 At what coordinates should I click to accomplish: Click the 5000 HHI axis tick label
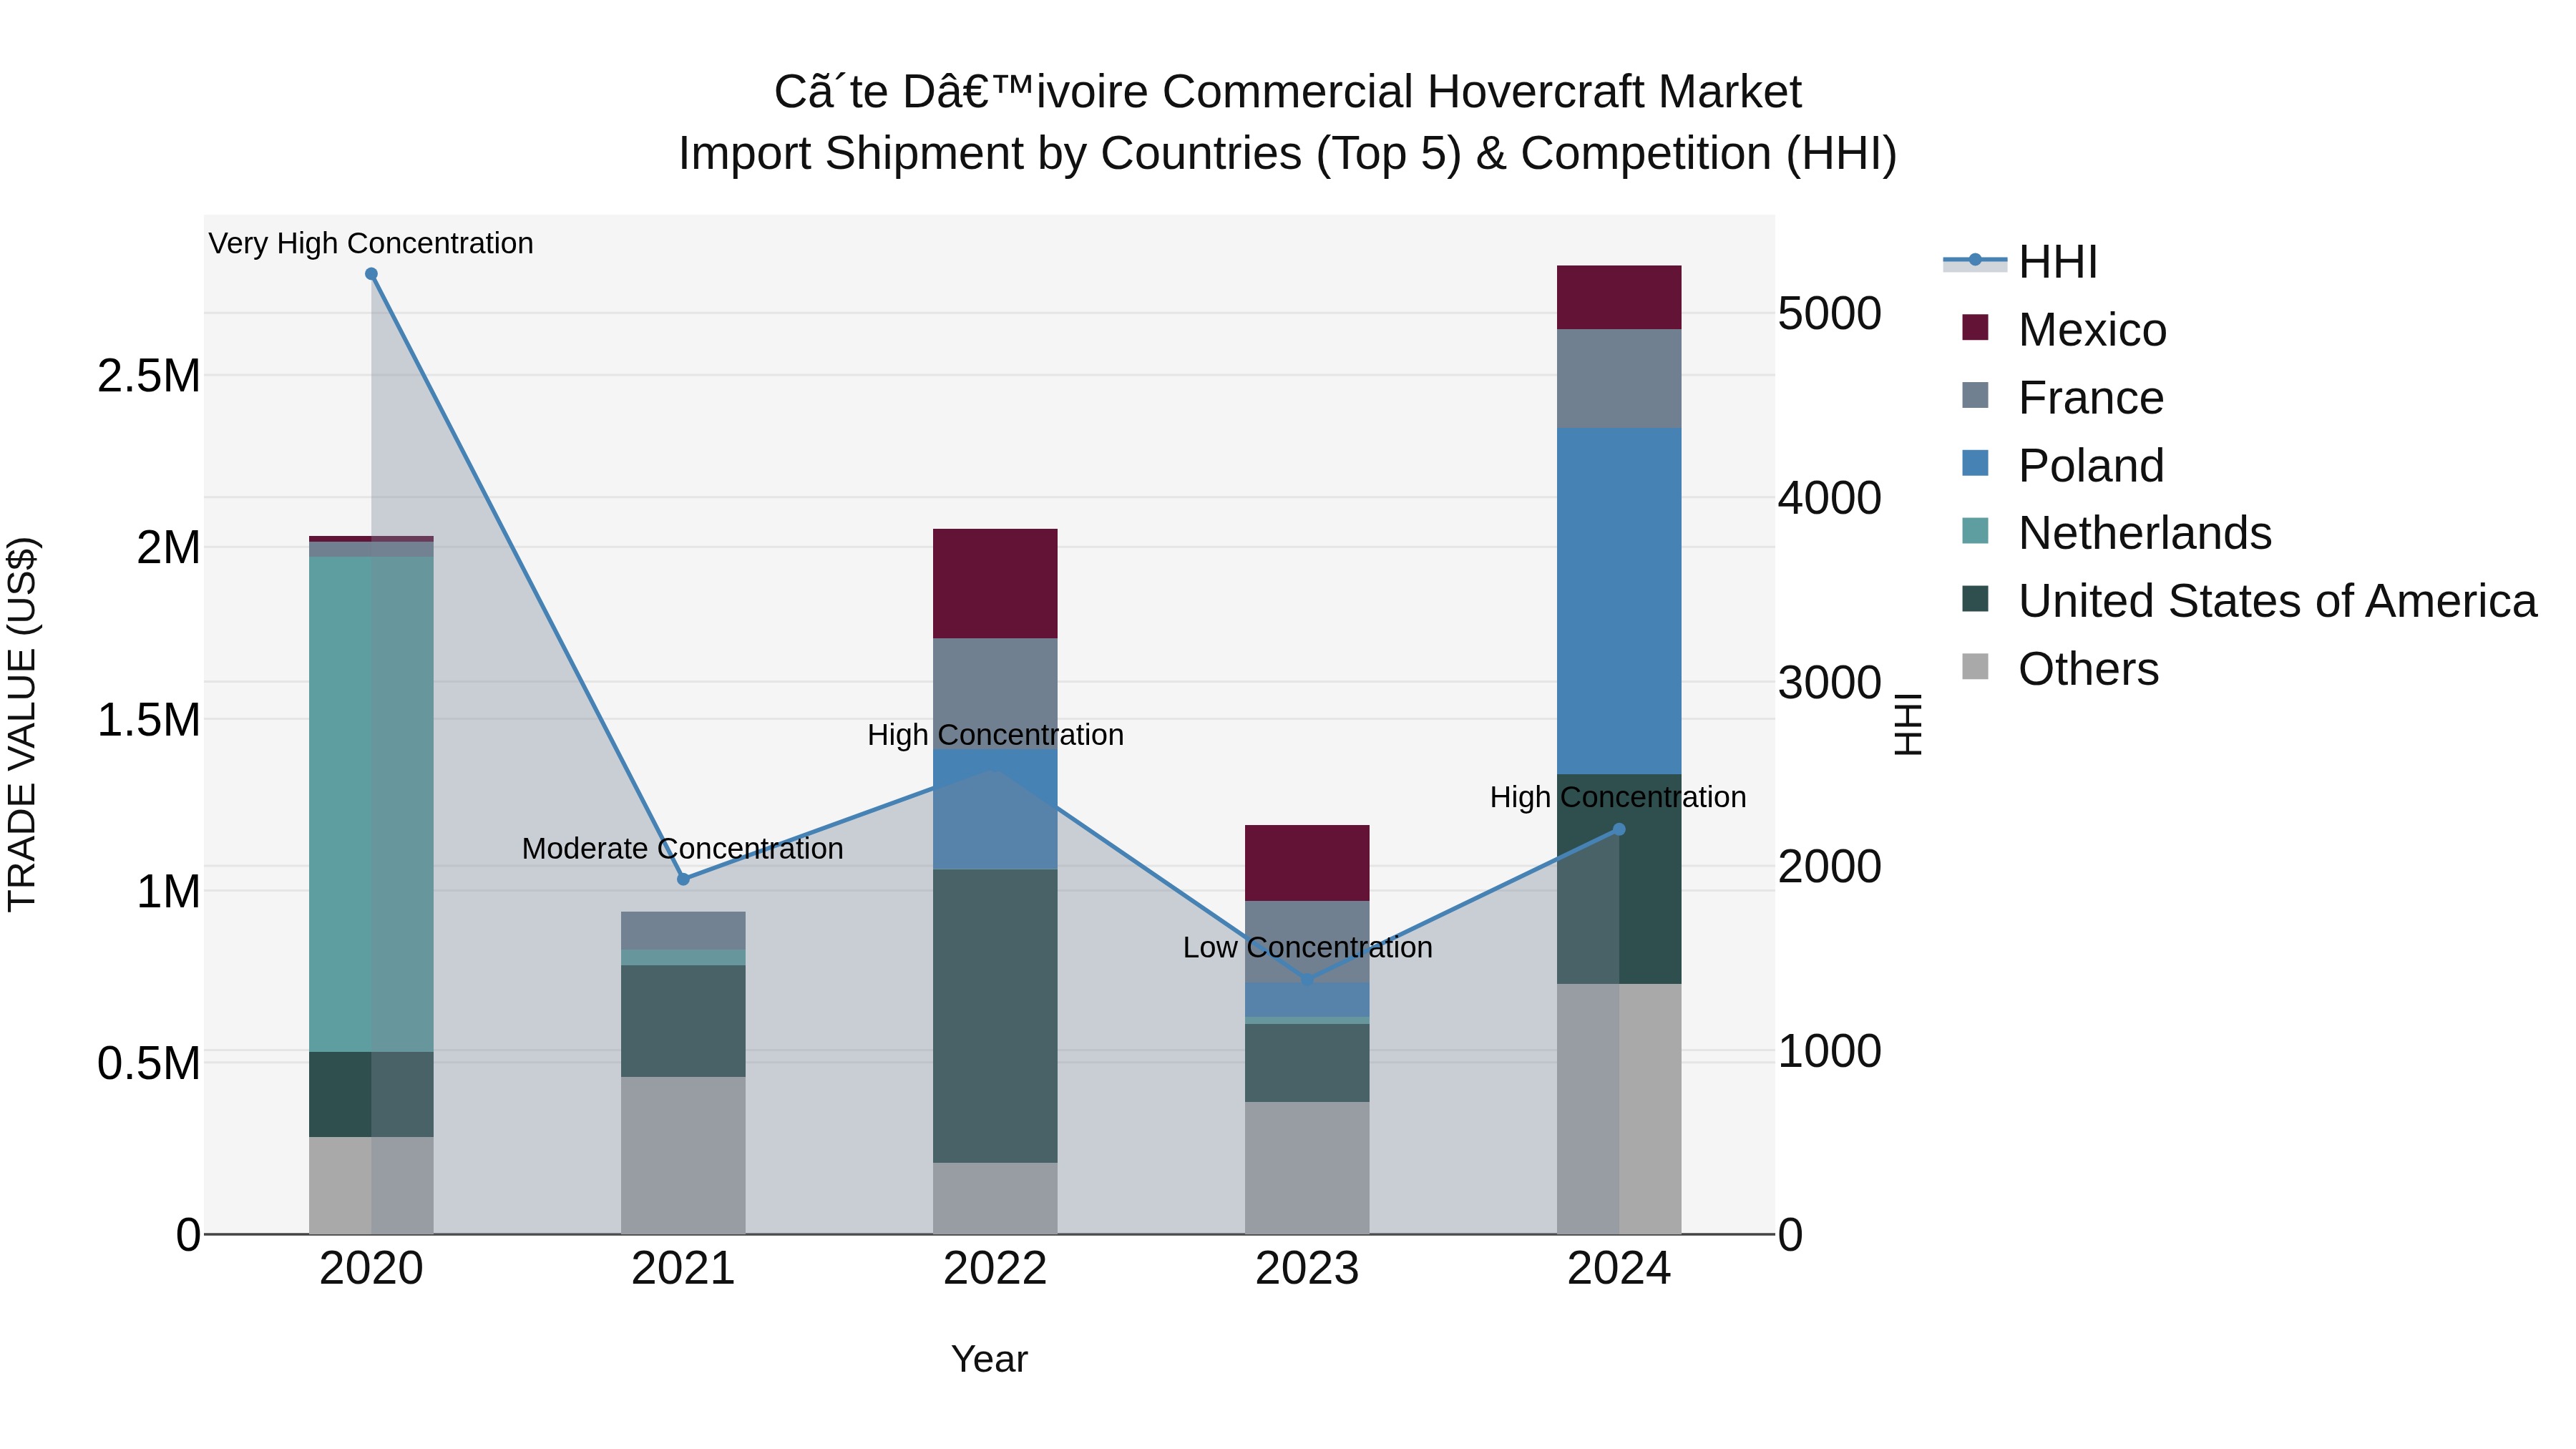(1830, 313)
